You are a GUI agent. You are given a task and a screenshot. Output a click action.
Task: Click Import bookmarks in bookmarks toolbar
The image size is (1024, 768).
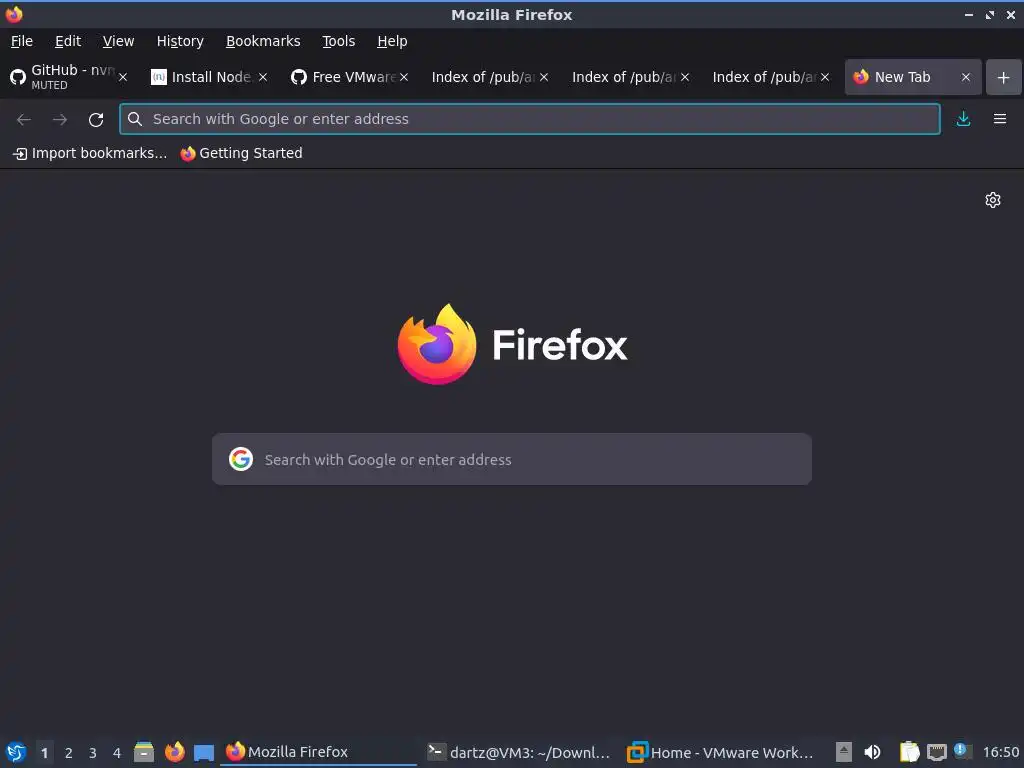(x=90, y=153)
